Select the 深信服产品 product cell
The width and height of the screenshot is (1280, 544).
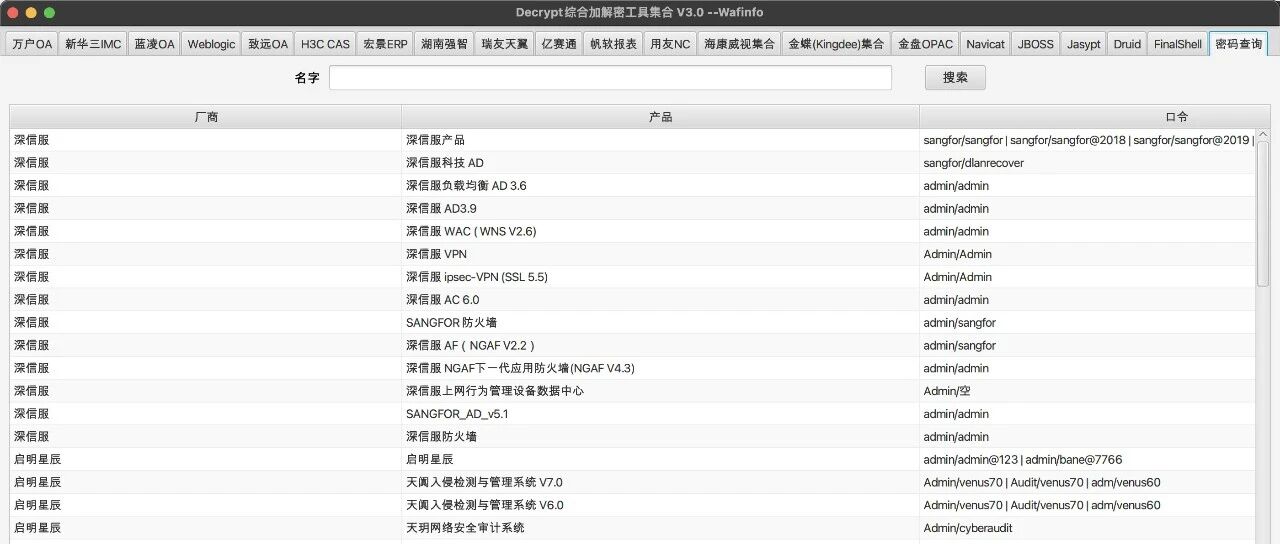[661, 140]
